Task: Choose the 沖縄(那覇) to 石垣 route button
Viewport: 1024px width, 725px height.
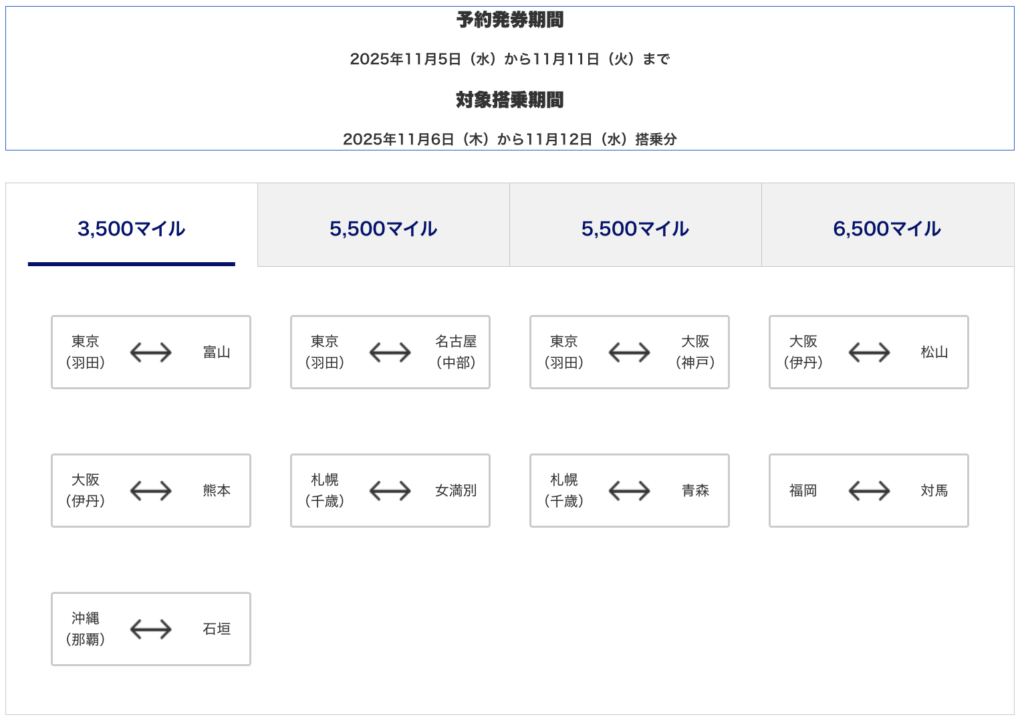Action: [151, 629]
